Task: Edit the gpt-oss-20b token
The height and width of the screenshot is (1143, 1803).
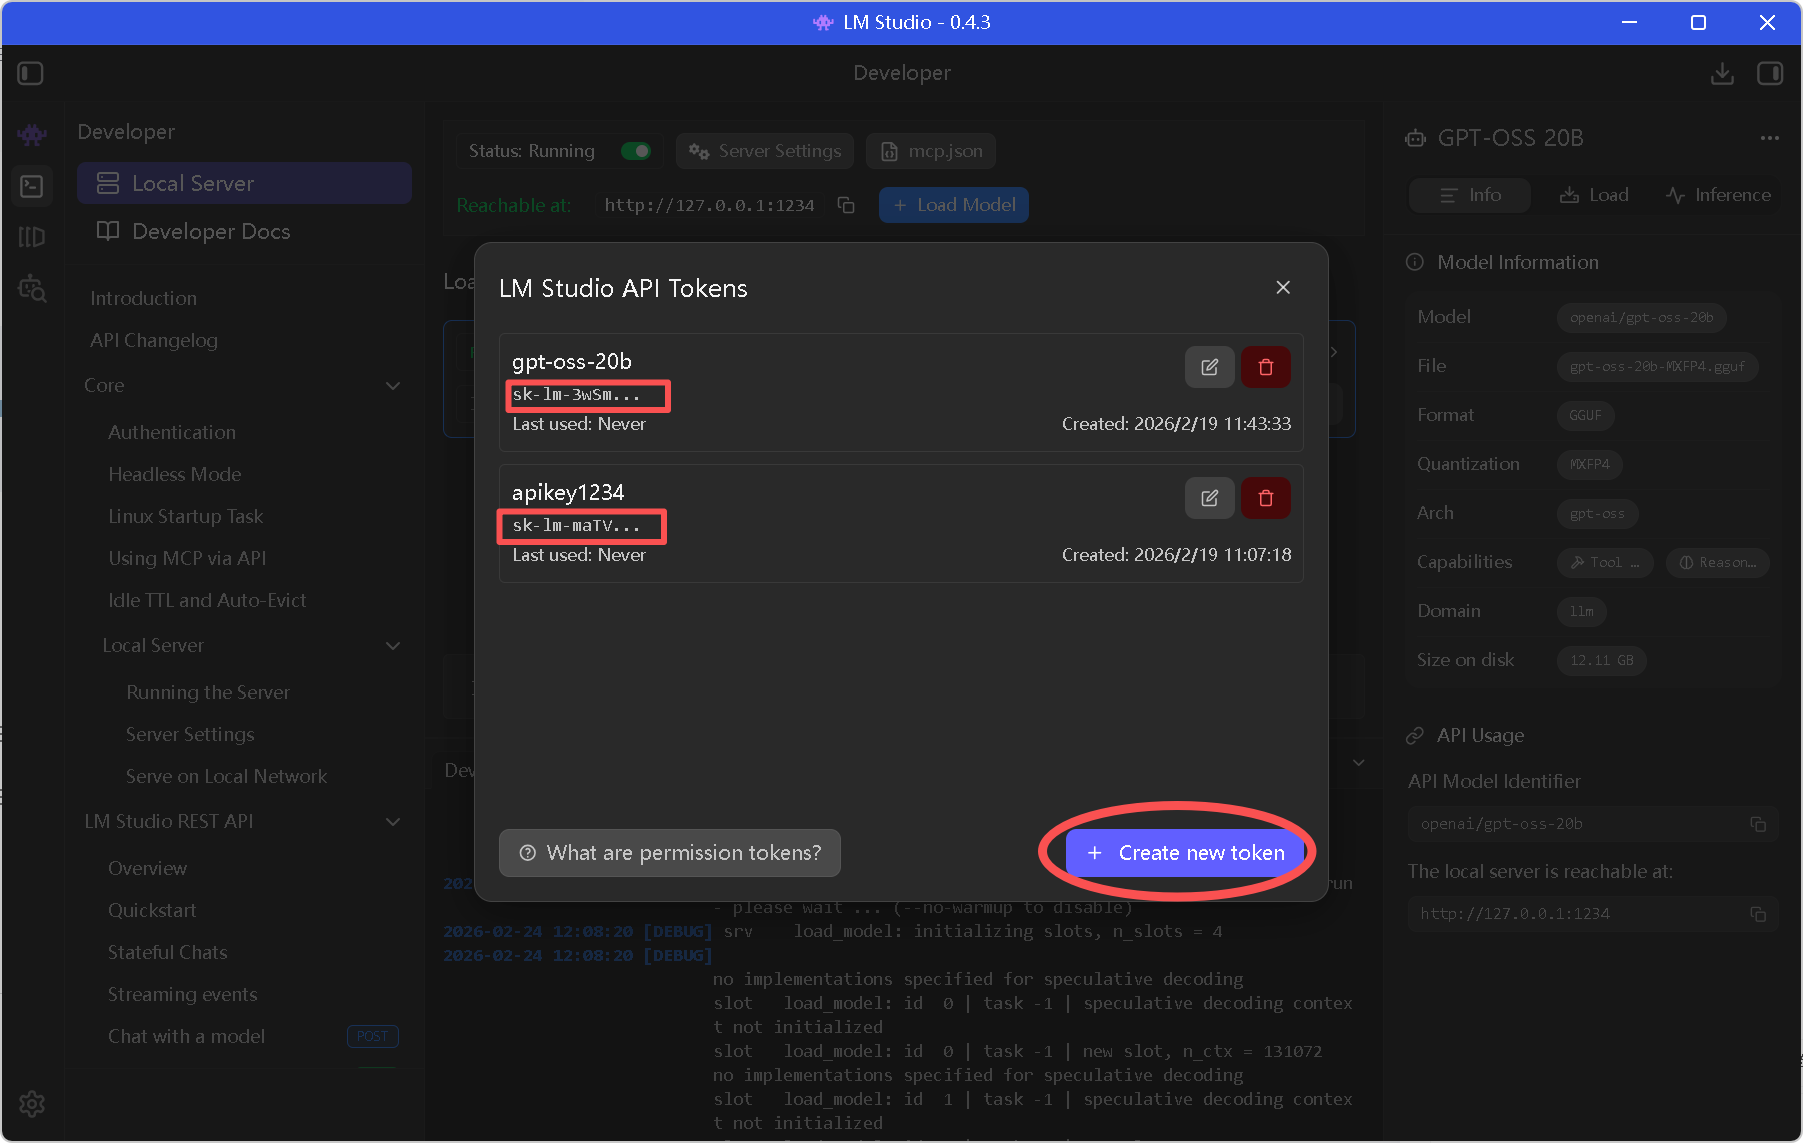Action: tap(1210, 367)
